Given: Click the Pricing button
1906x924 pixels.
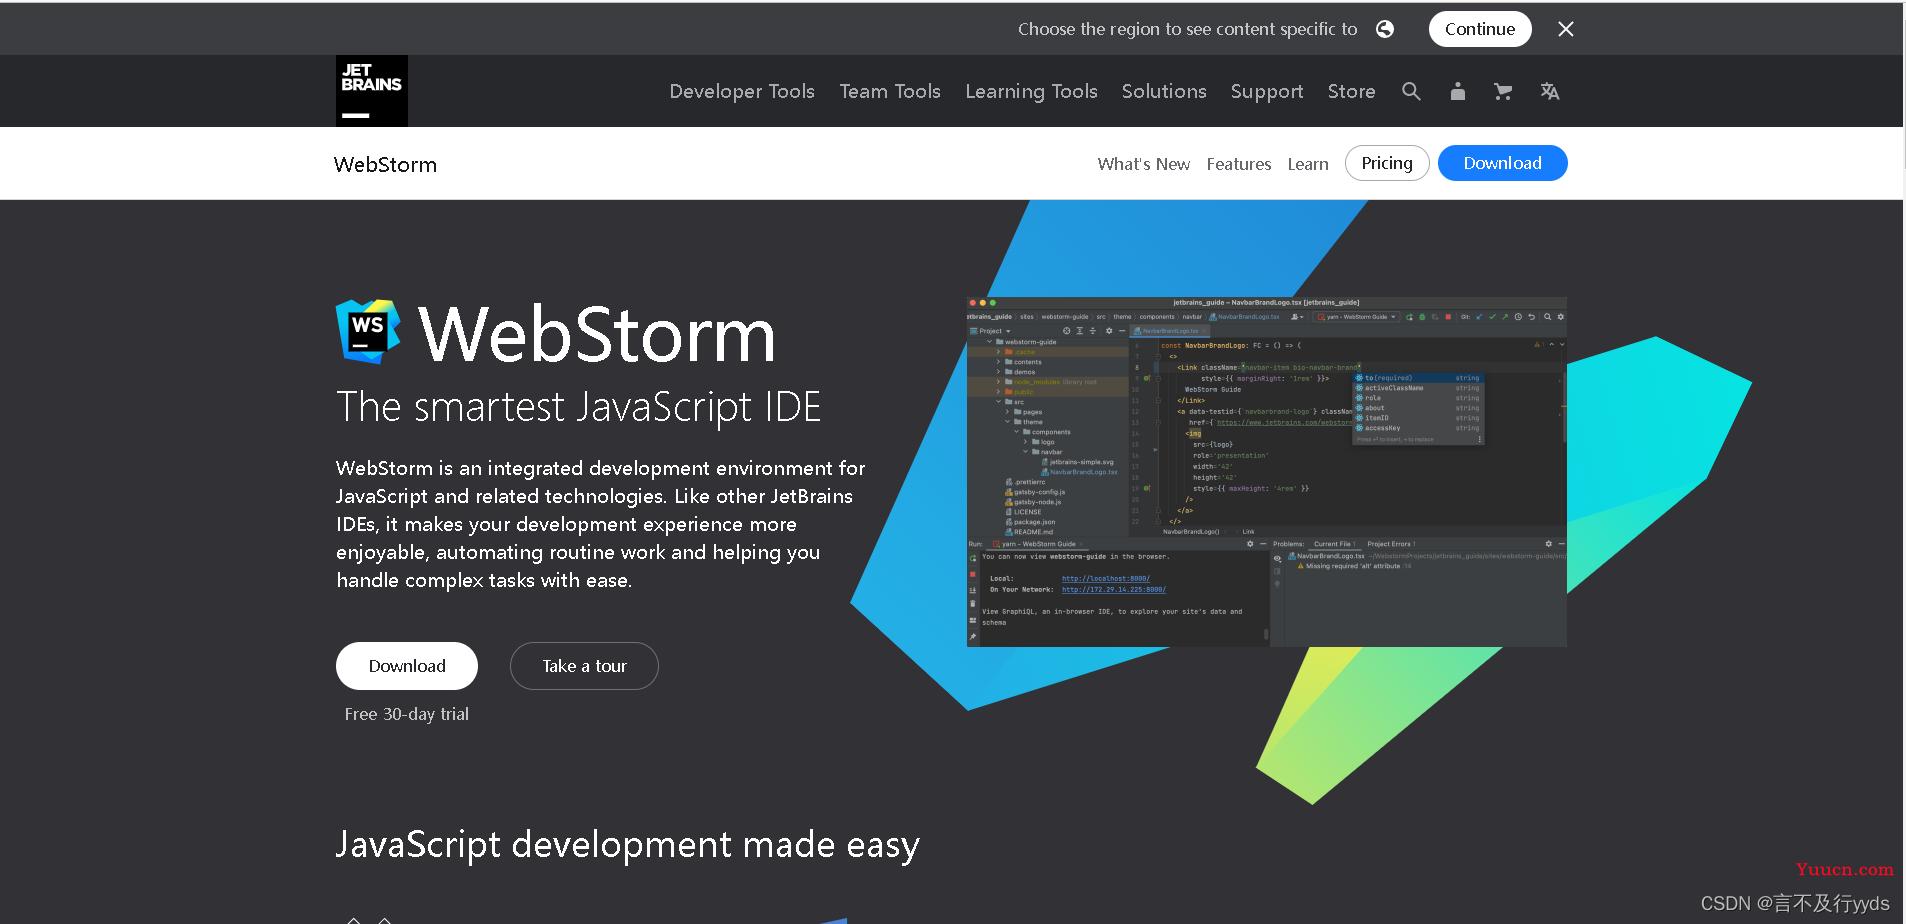Looking at the screenshot, I should (x=1387, y=163).
